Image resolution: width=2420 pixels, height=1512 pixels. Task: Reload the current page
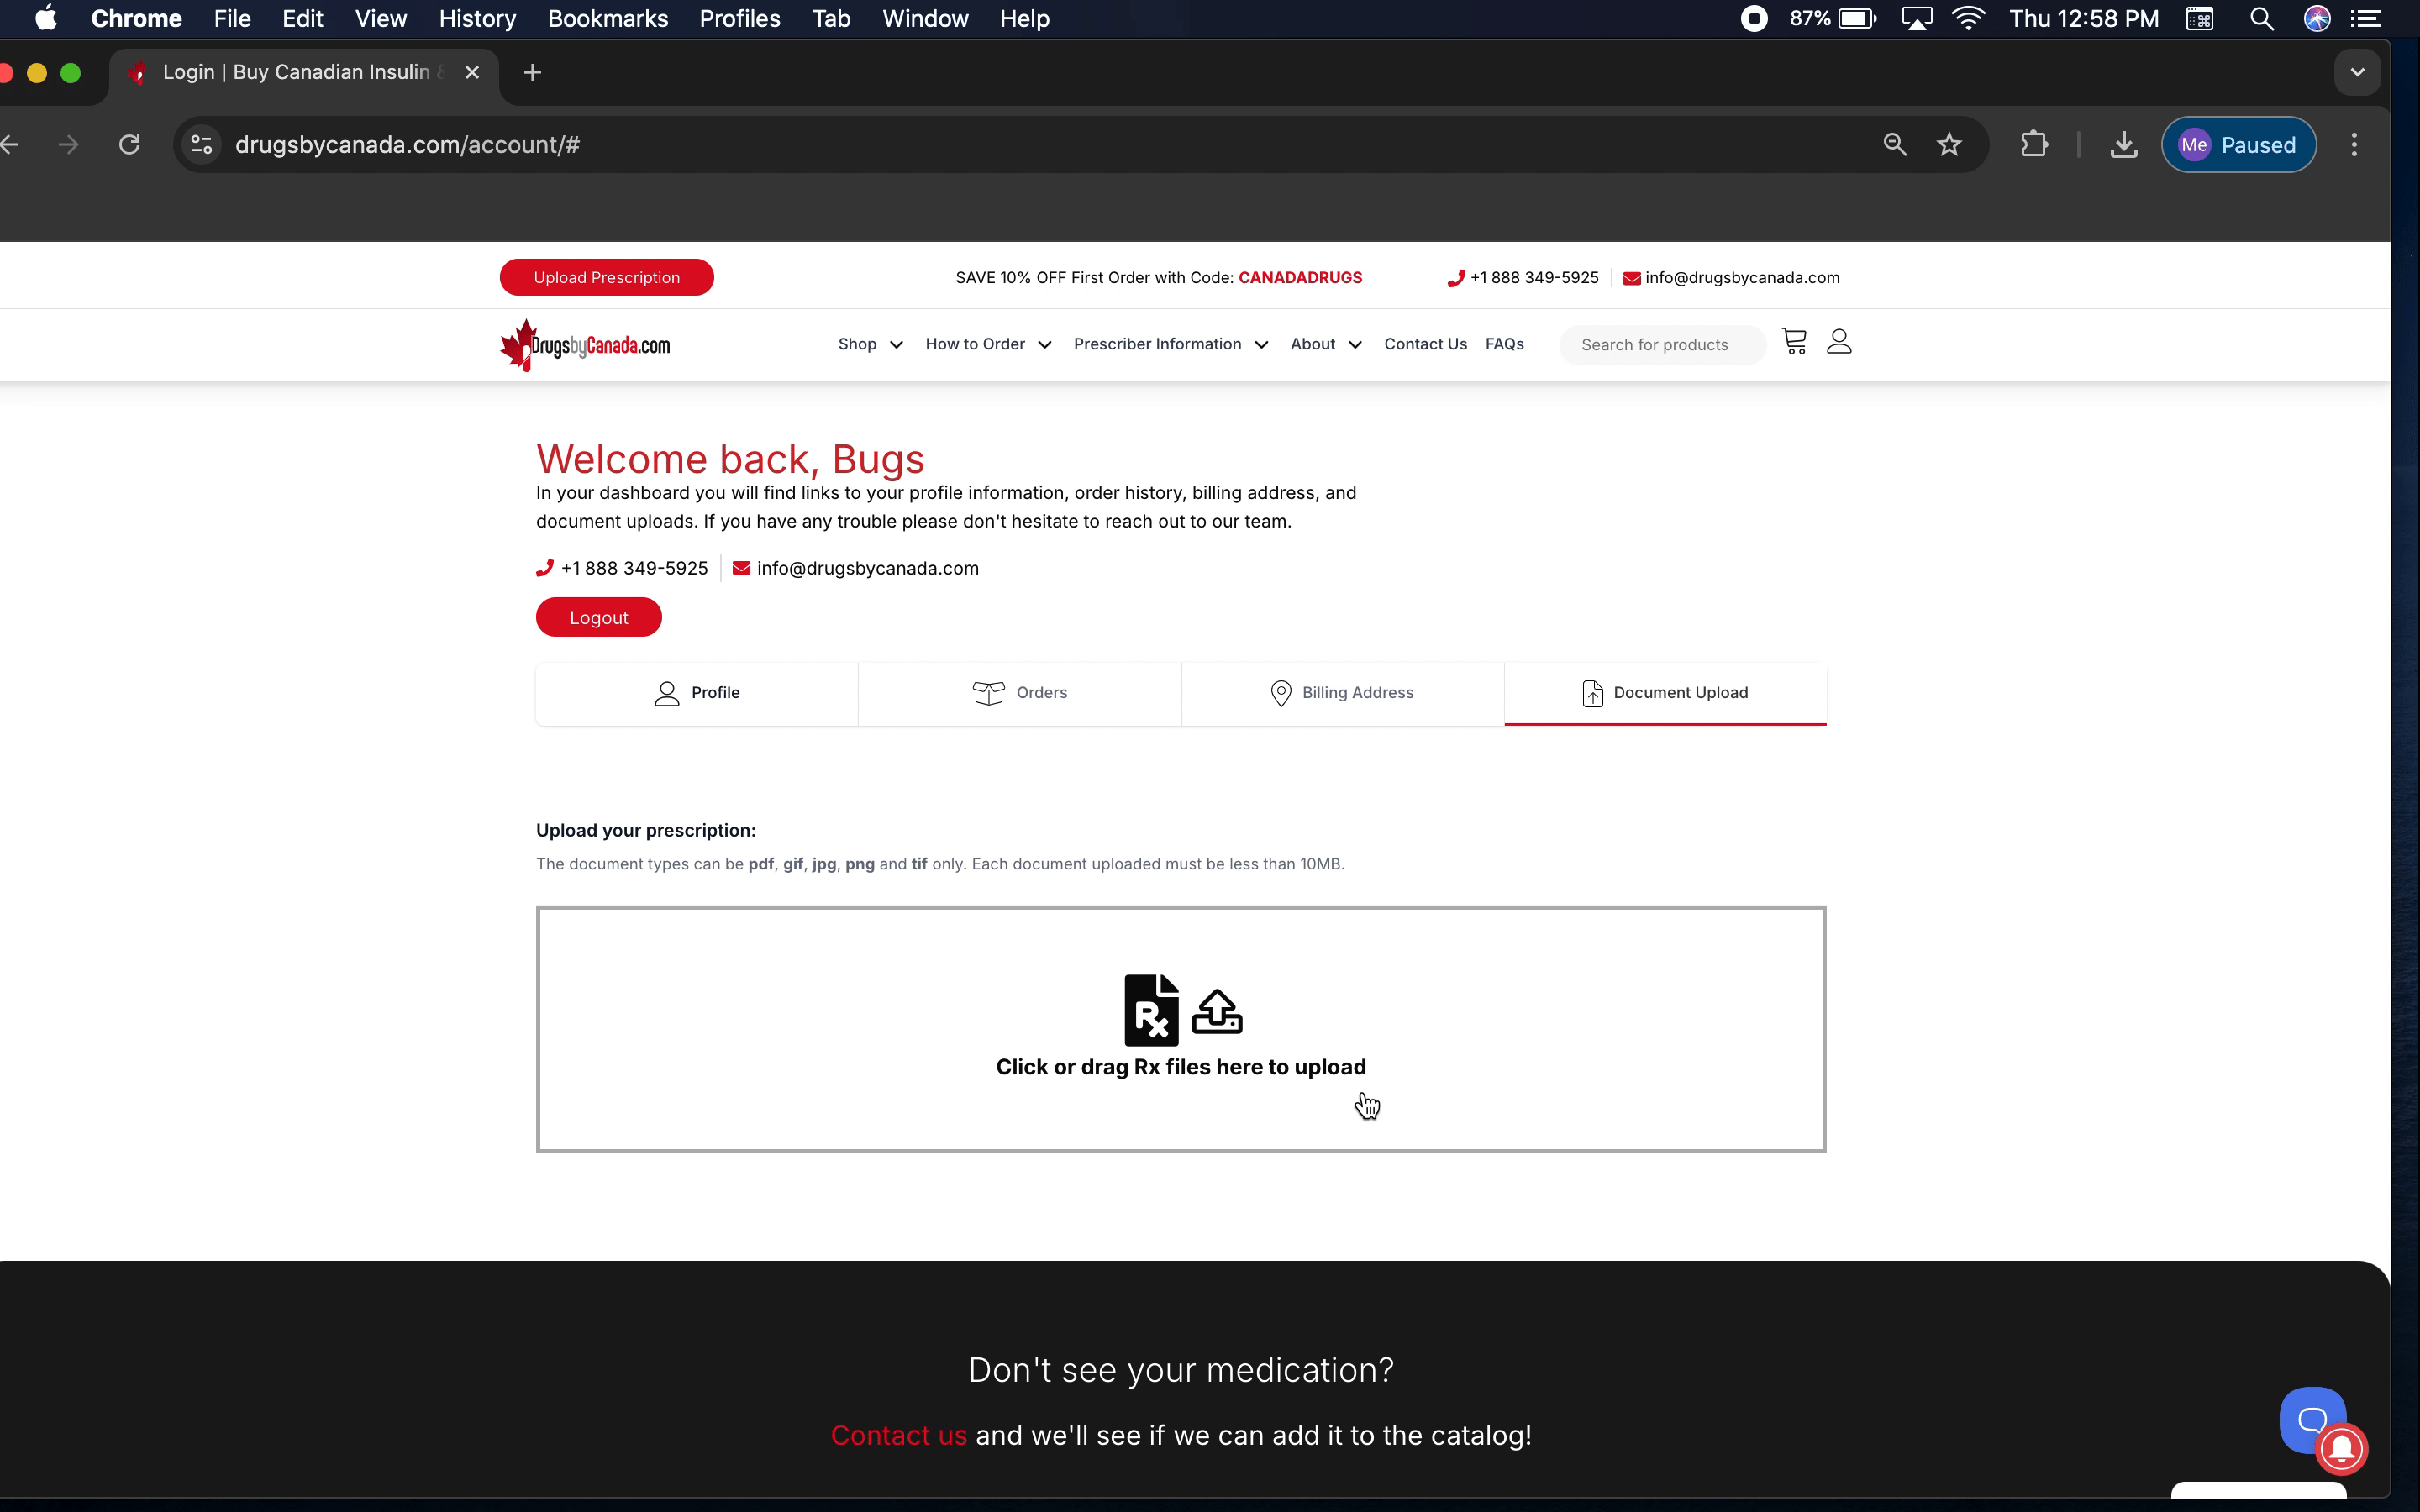coord(129,145)
